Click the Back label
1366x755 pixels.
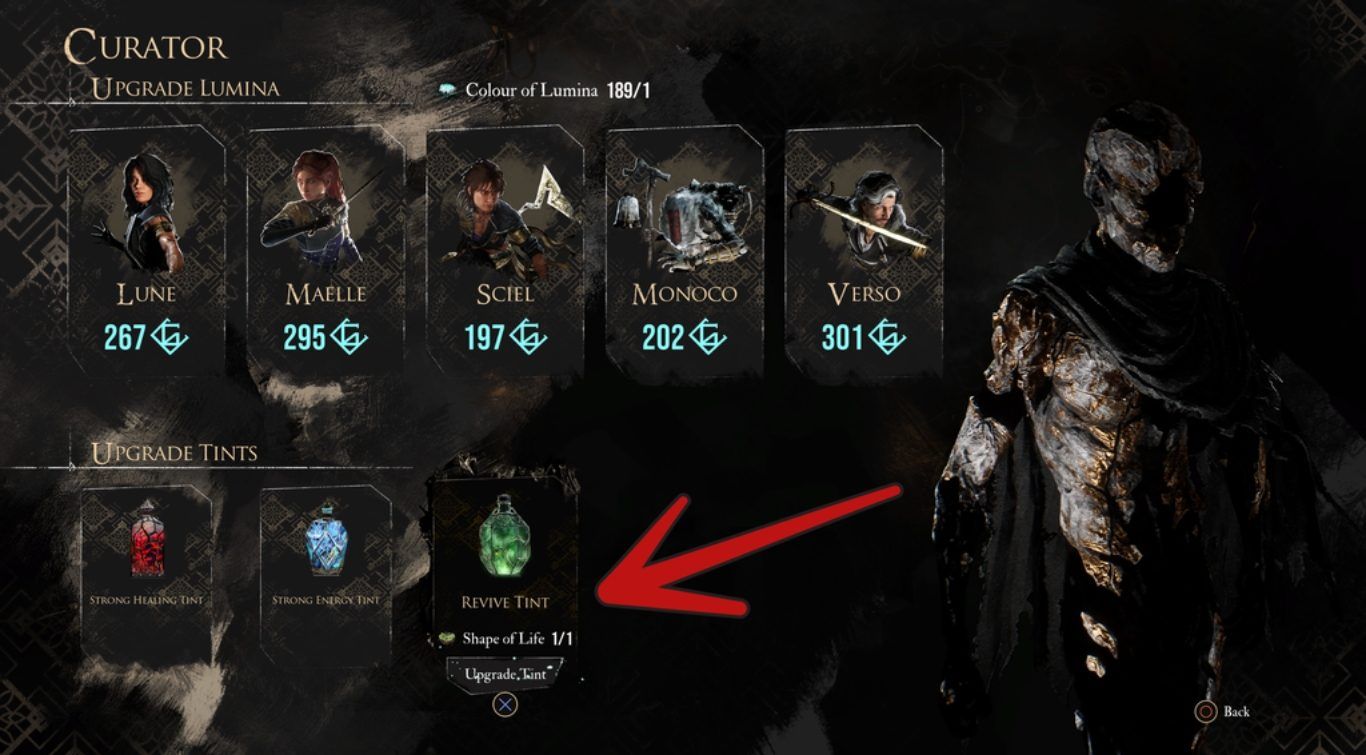click(x=1237, y=712)
